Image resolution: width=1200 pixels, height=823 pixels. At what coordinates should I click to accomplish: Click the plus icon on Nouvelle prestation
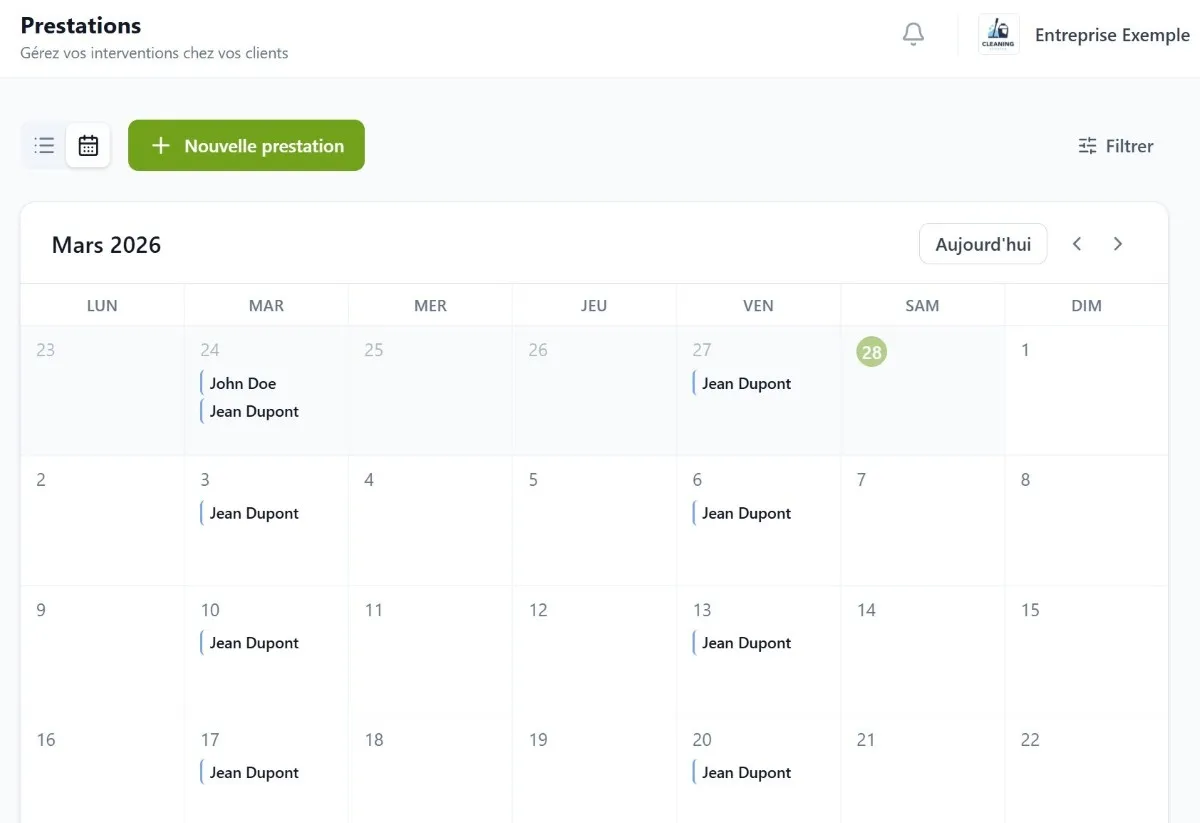(x=160, y=145)
